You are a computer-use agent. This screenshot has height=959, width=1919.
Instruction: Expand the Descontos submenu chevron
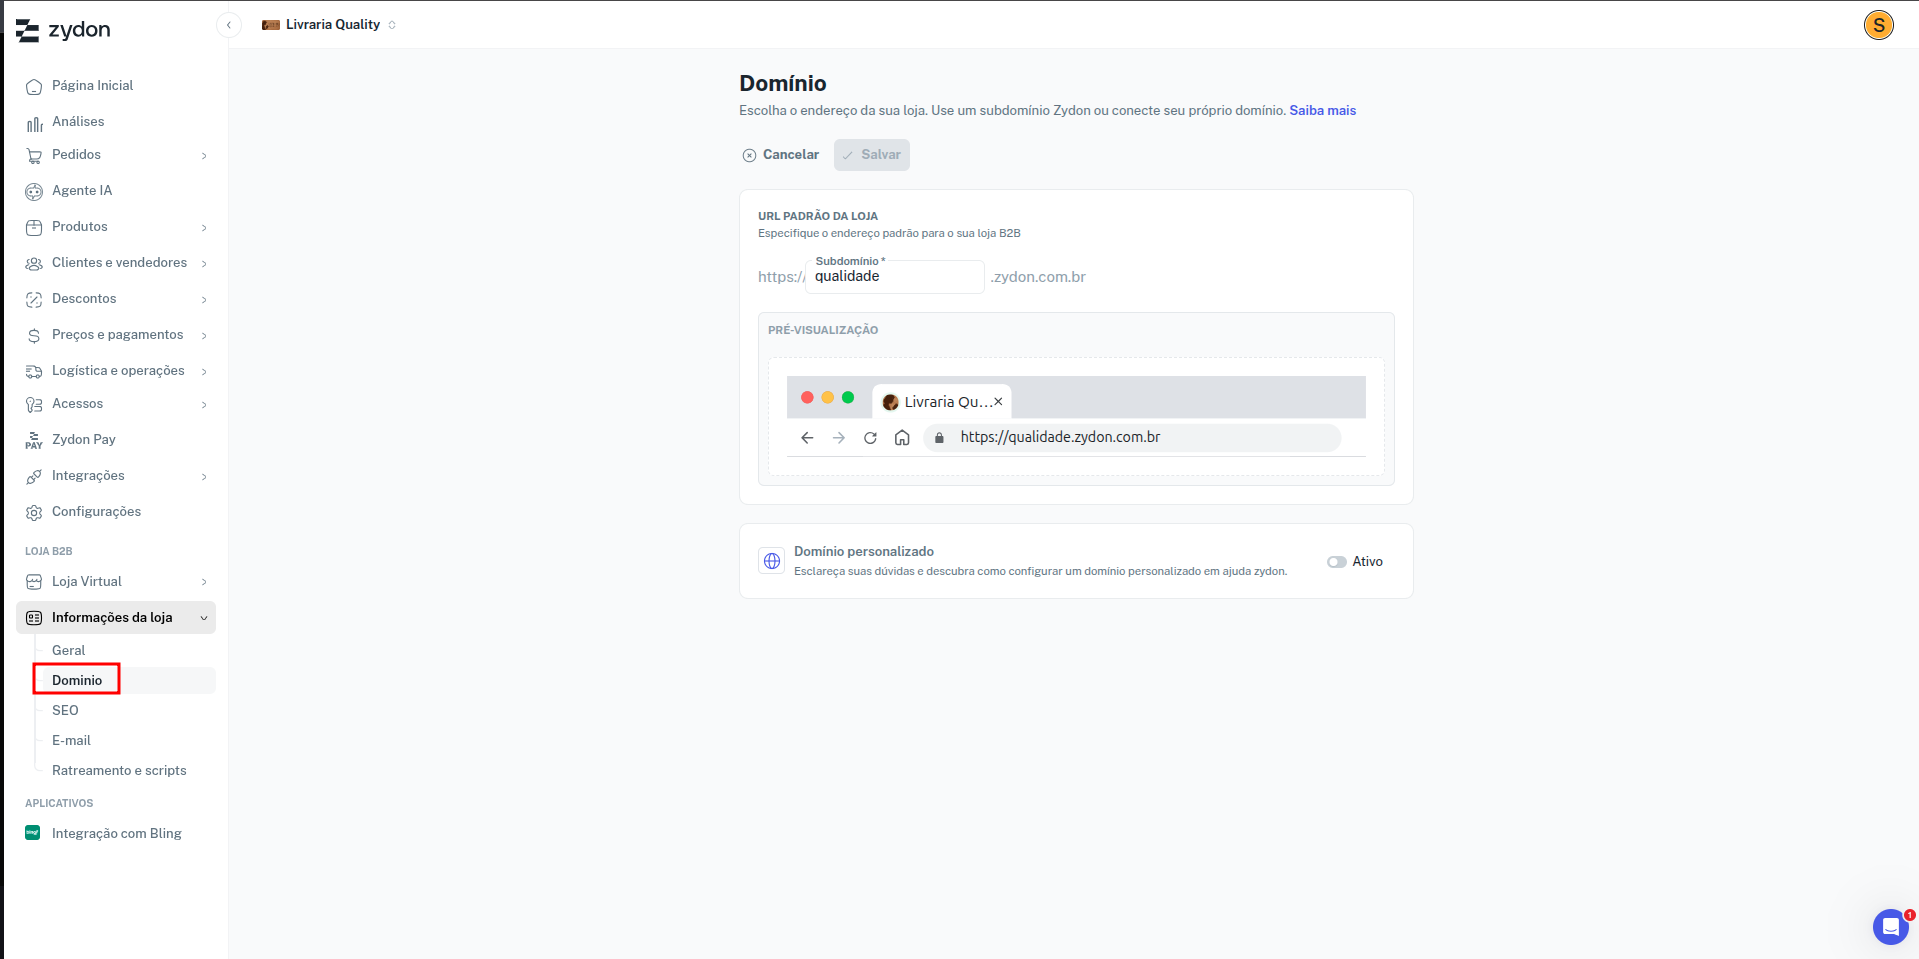204,300
